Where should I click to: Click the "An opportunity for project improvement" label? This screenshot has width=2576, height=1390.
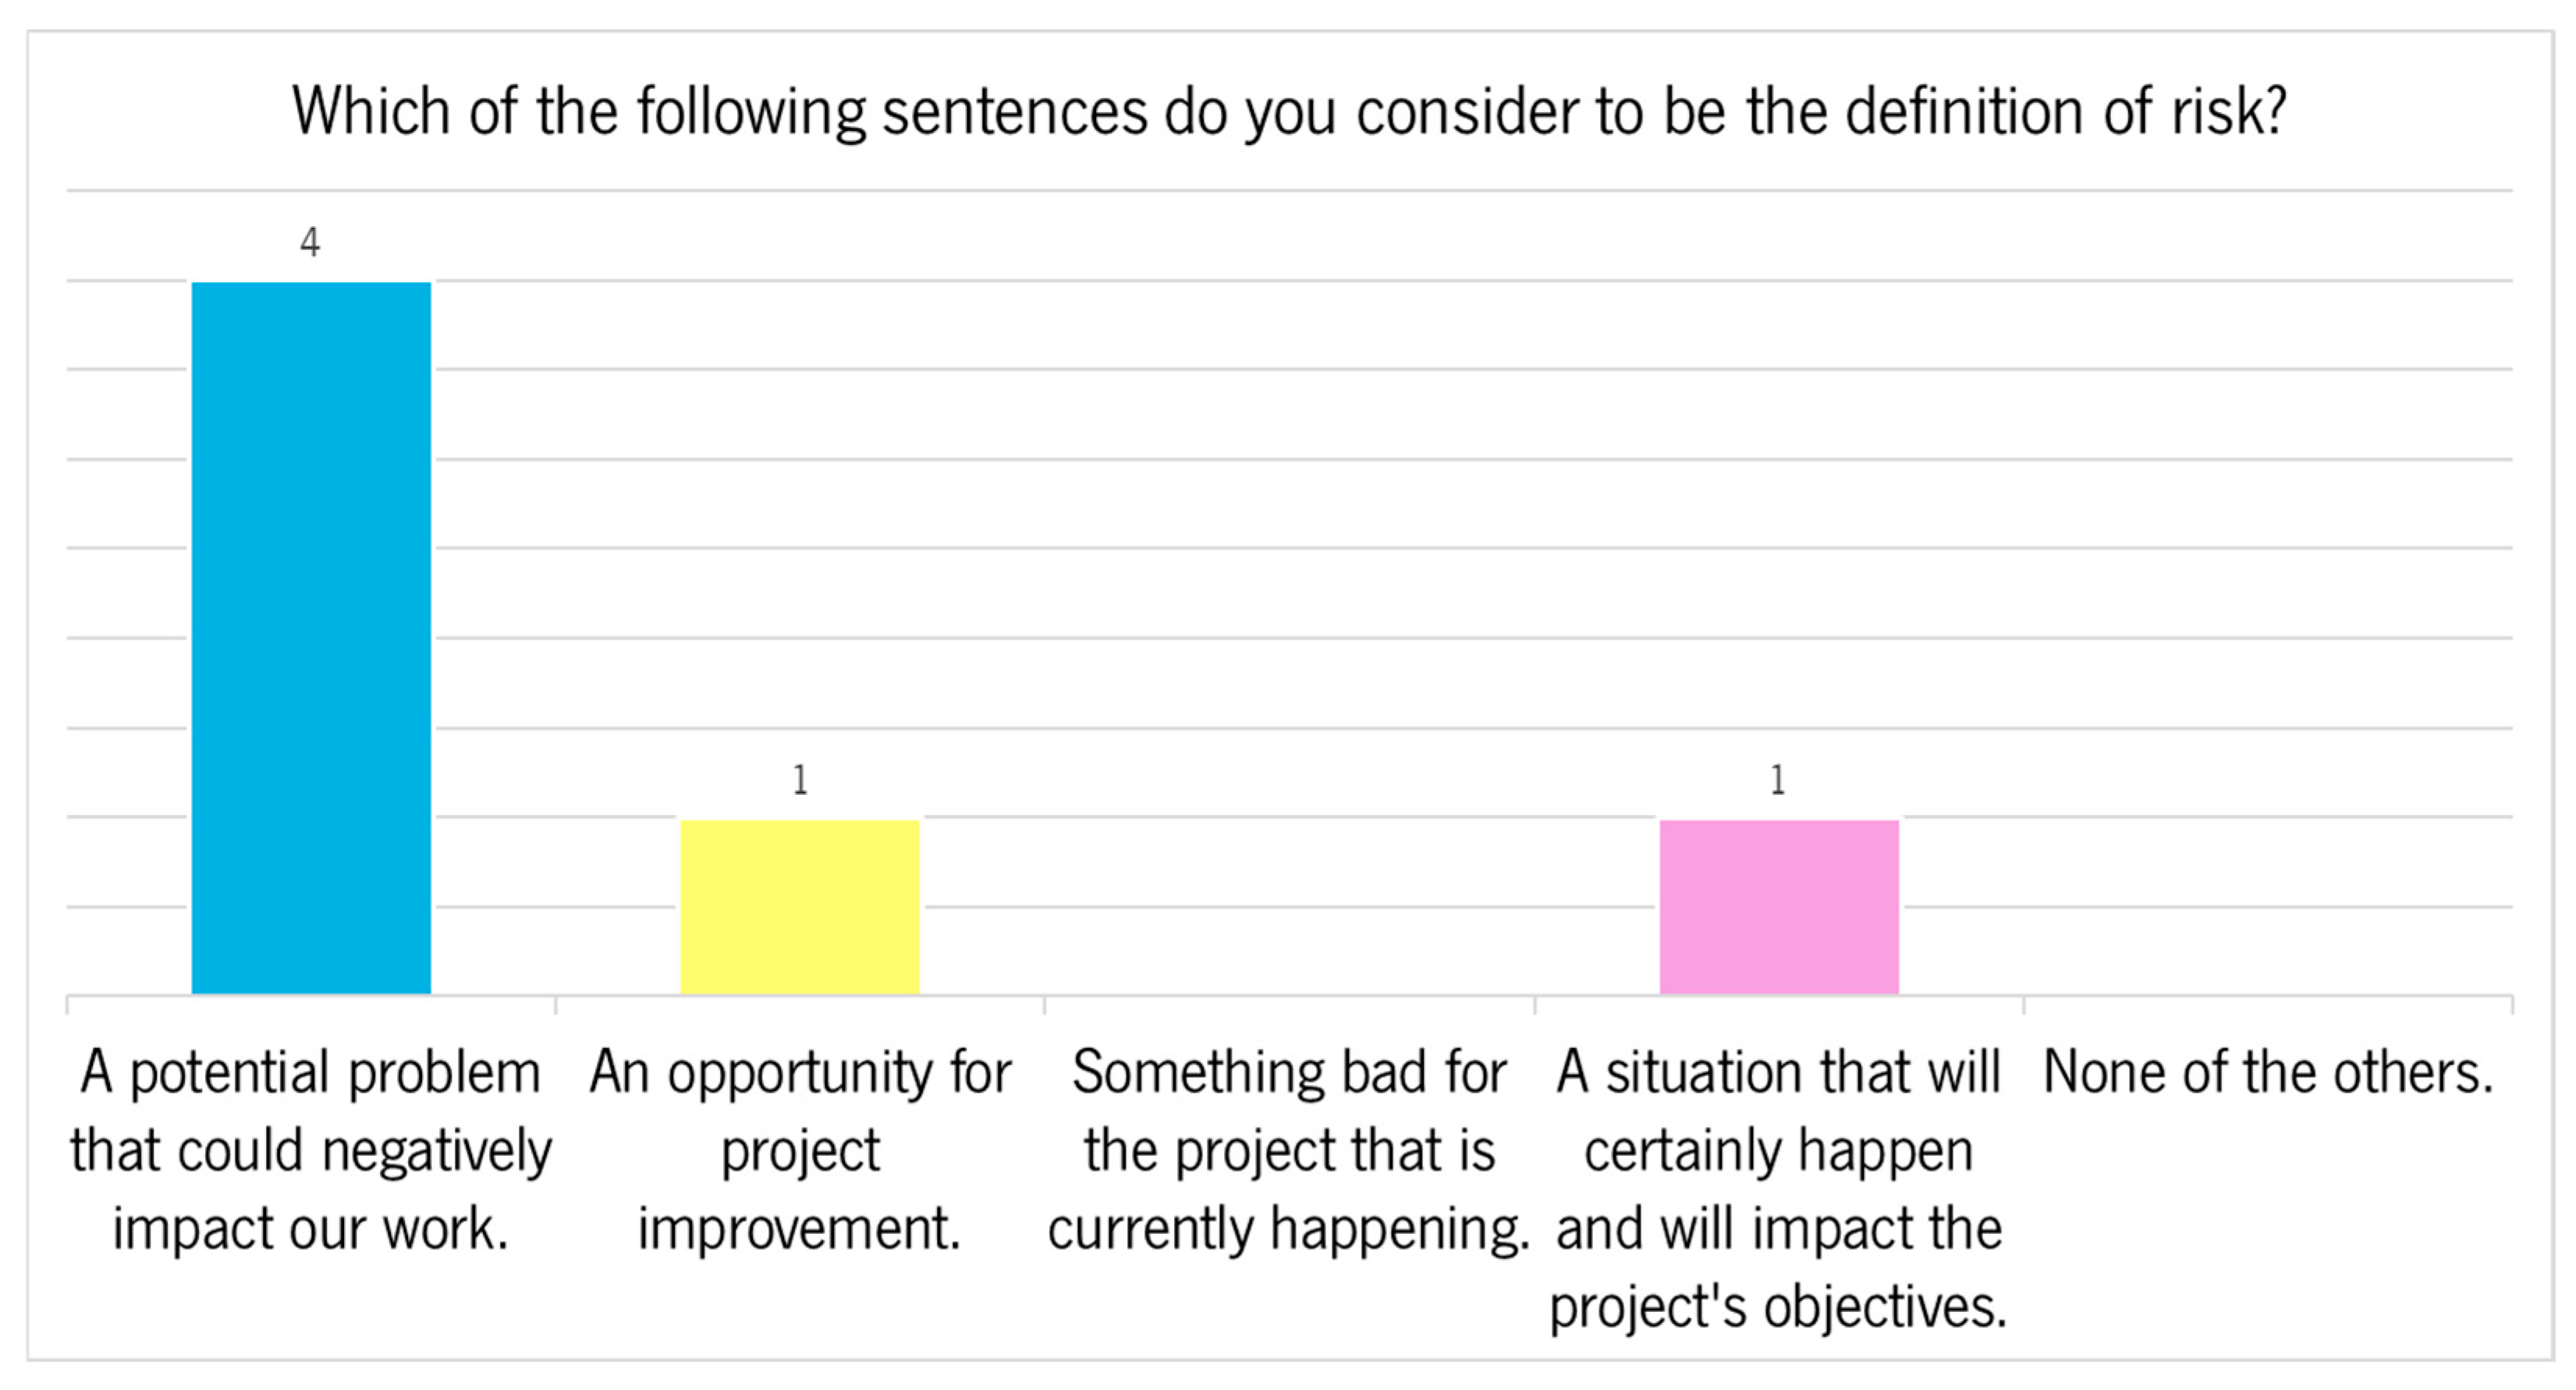pos(800,1150)
